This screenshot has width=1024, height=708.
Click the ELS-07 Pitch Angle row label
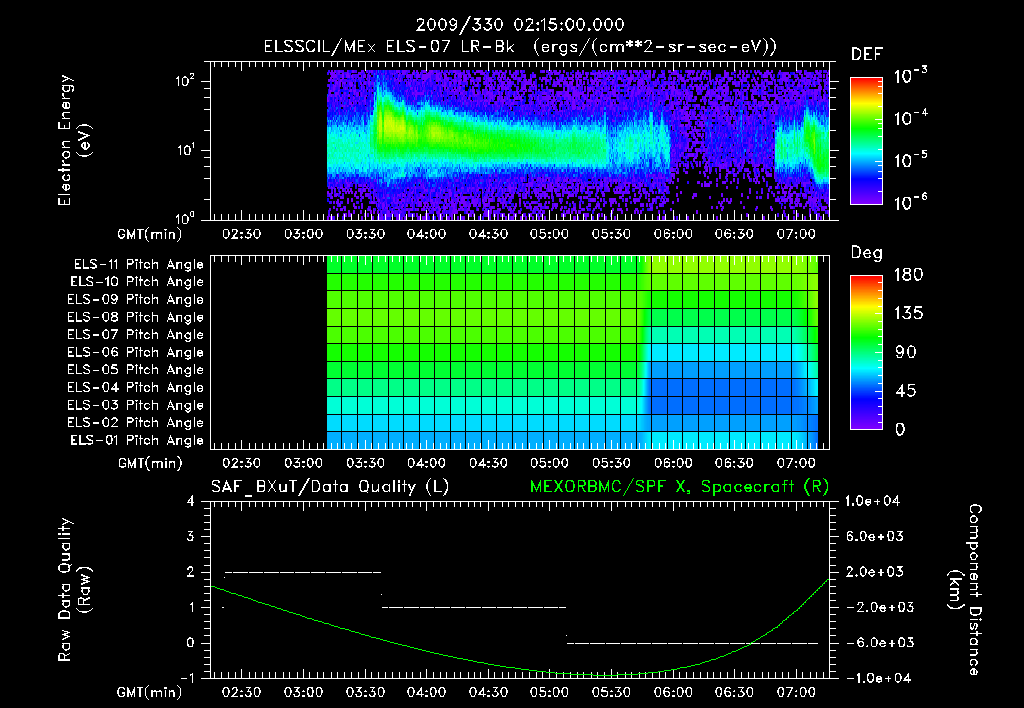coord(135,335)
